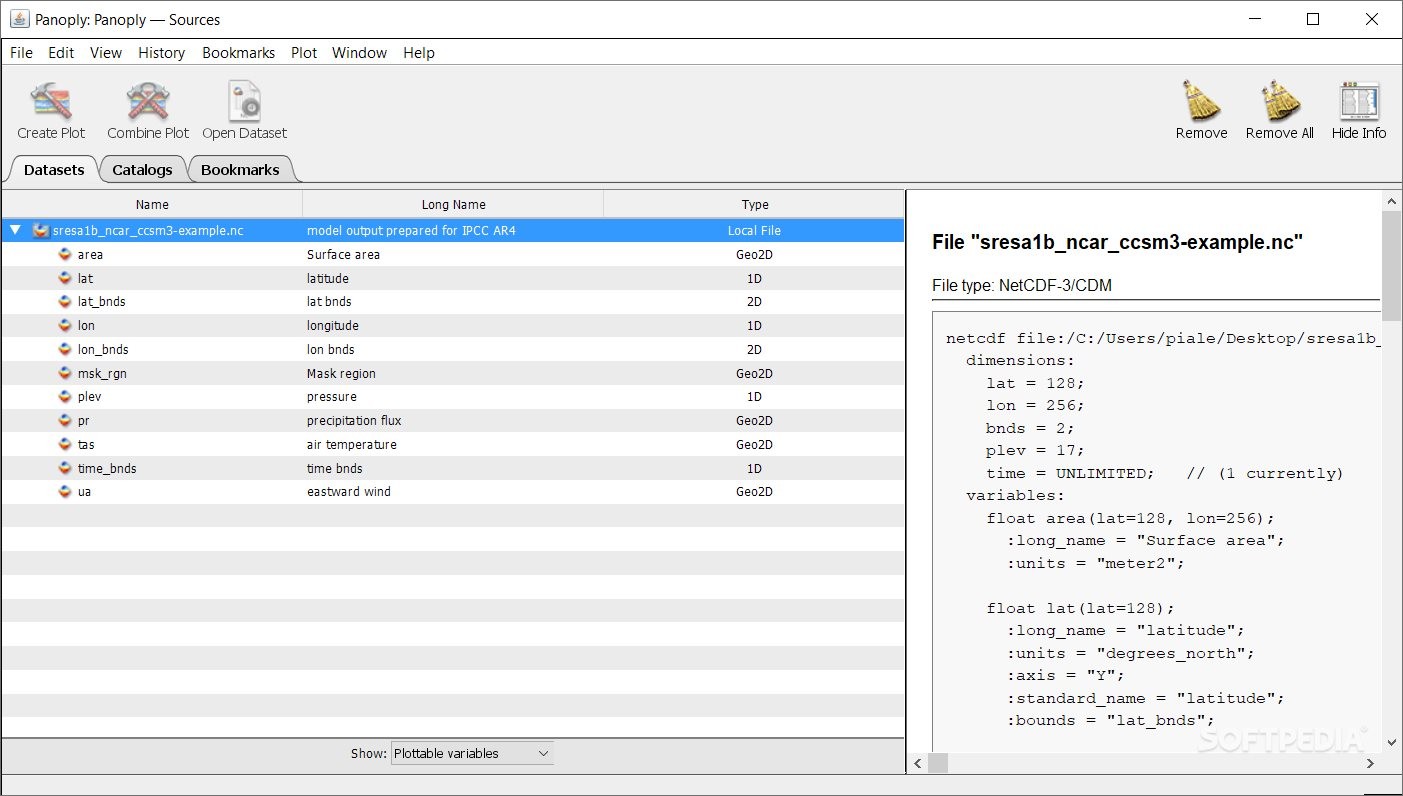Click the Create Plot toolbar icon

[51, 101]
